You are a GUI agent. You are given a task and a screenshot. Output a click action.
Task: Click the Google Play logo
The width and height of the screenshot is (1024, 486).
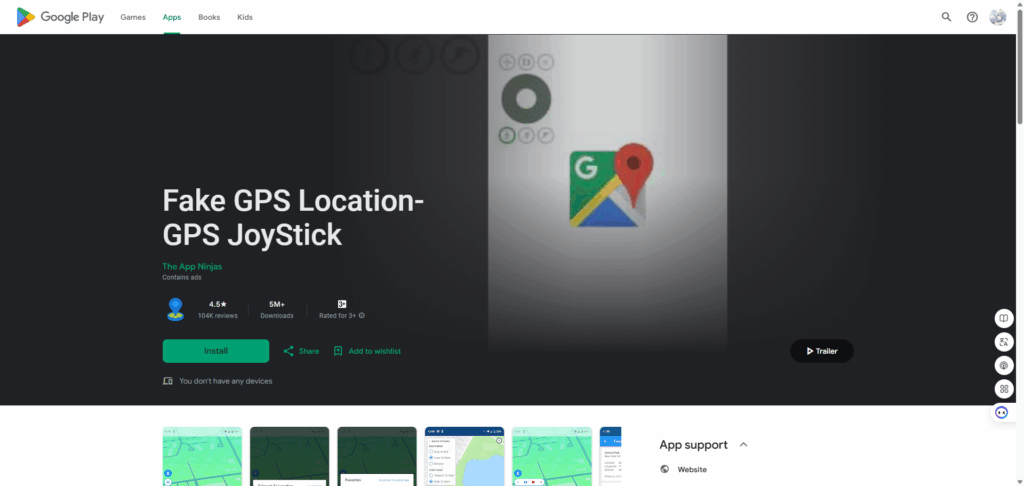56,17
